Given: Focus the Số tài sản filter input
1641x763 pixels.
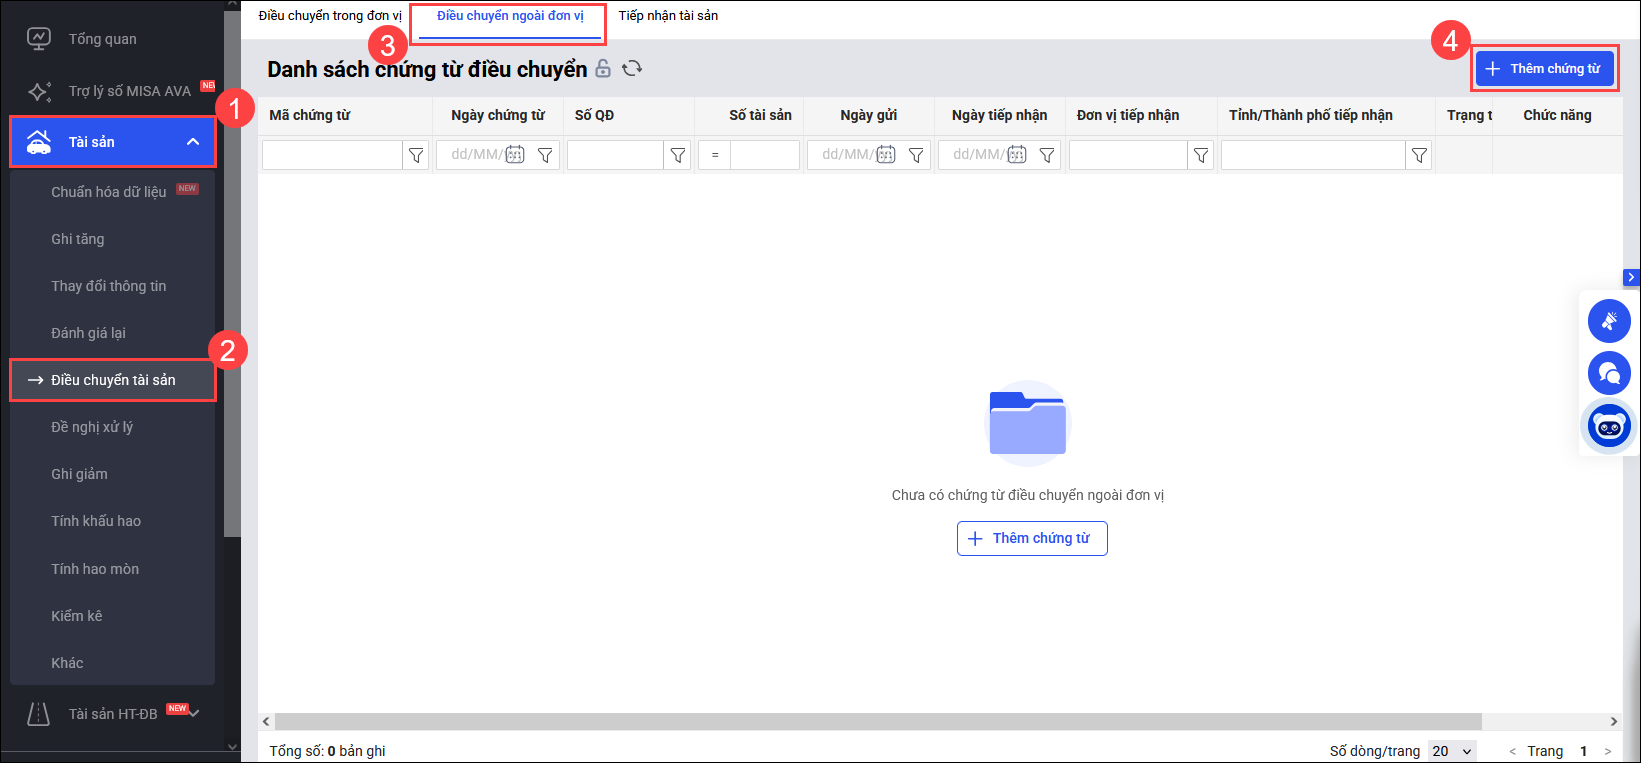Looking at the screenshot, I should pos(765,155).
